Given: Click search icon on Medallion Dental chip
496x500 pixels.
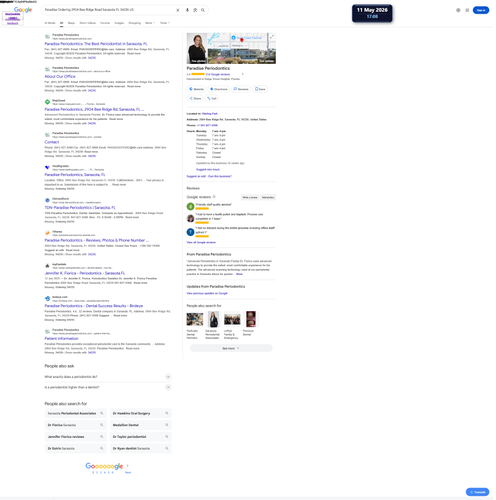Looking at the screenshot, I should tap(167, 425).
